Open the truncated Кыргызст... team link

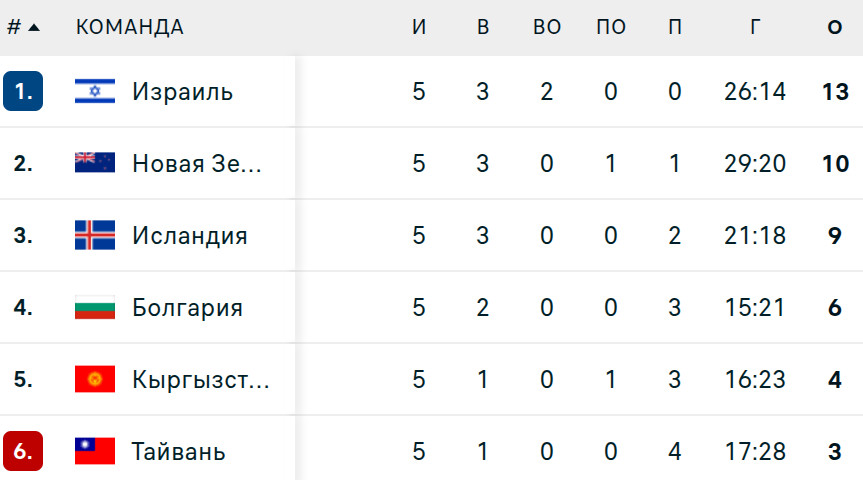point(200,380)
